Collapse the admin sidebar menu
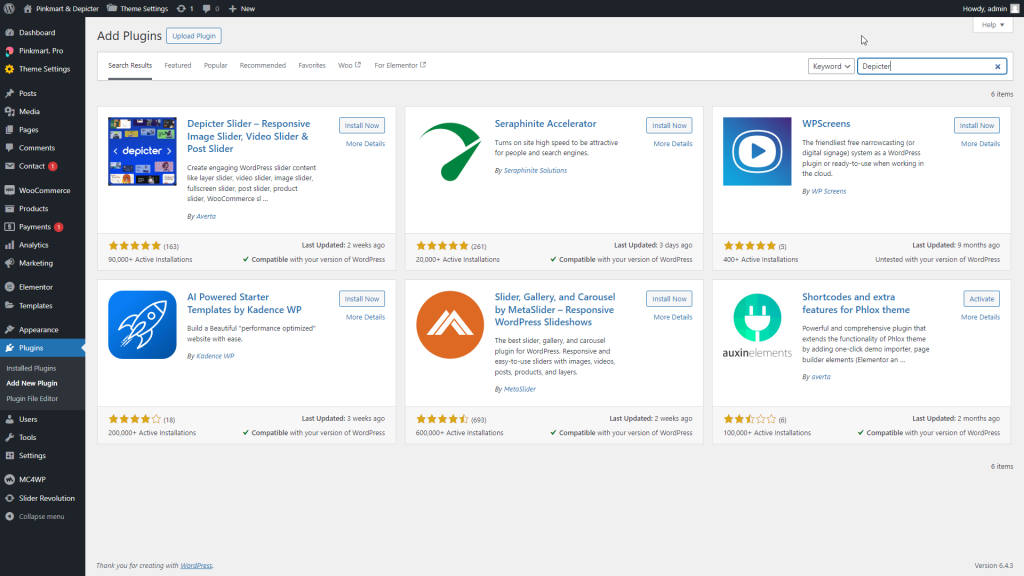The width and height of the screenshot is (1024, 576). coord(42,517)
